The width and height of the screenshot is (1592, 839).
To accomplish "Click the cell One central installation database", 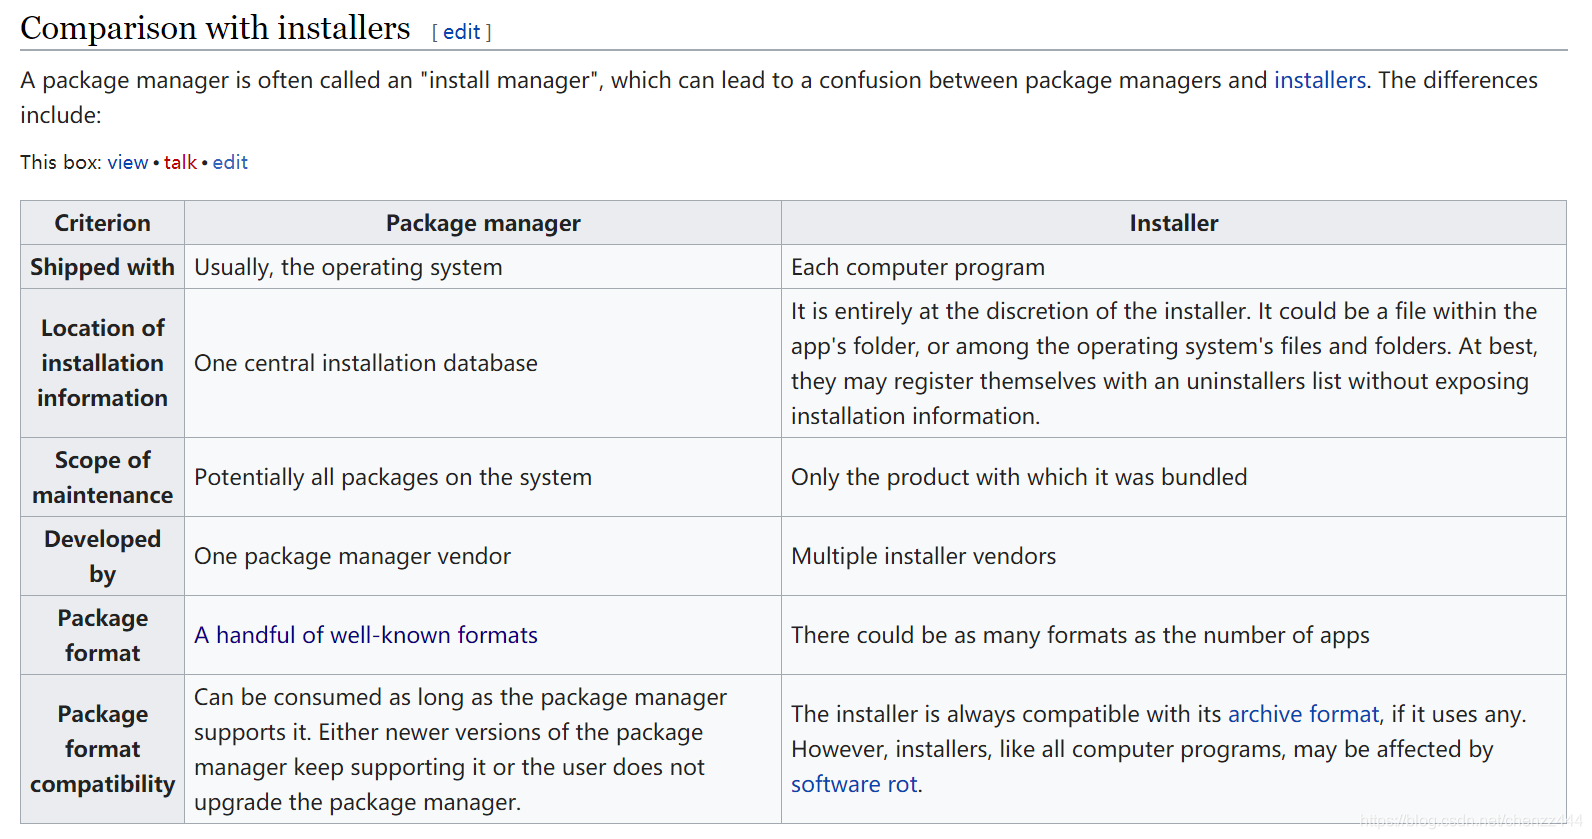I will click(483, 363).
